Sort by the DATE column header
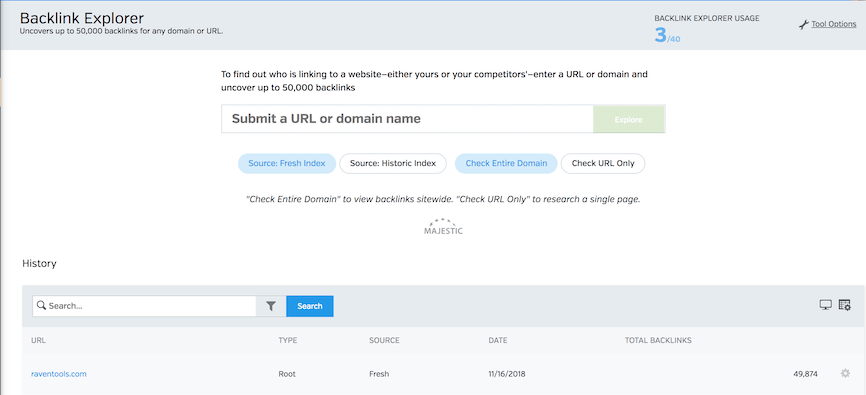 click(x=497, y=340)
